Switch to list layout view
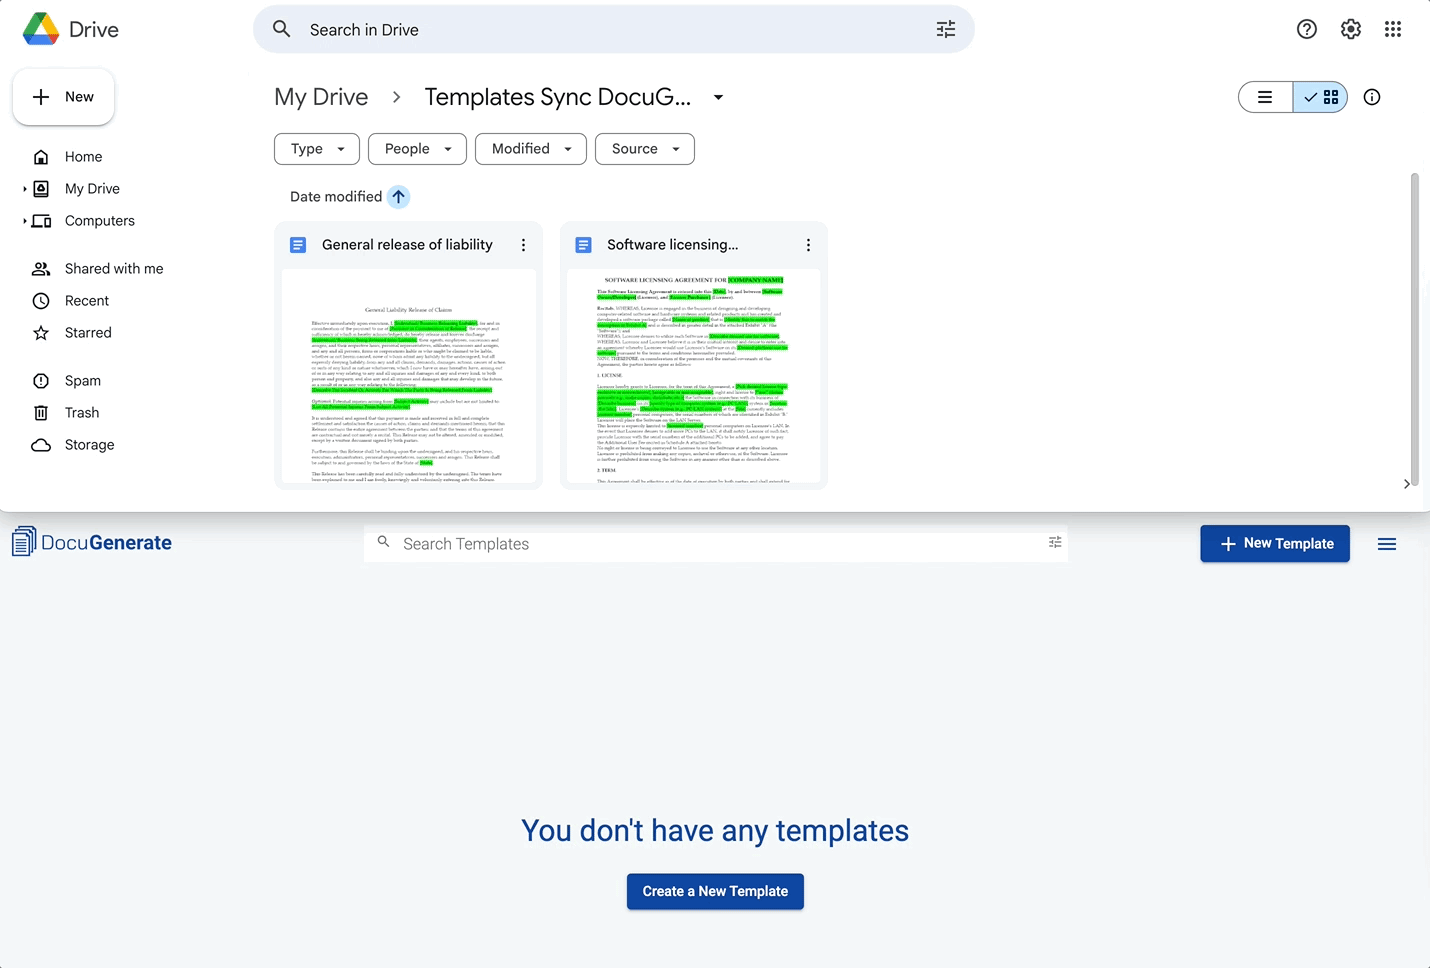Viewport: 1430px width, 968px height. pyautogui.click(x=1265, y=97)
